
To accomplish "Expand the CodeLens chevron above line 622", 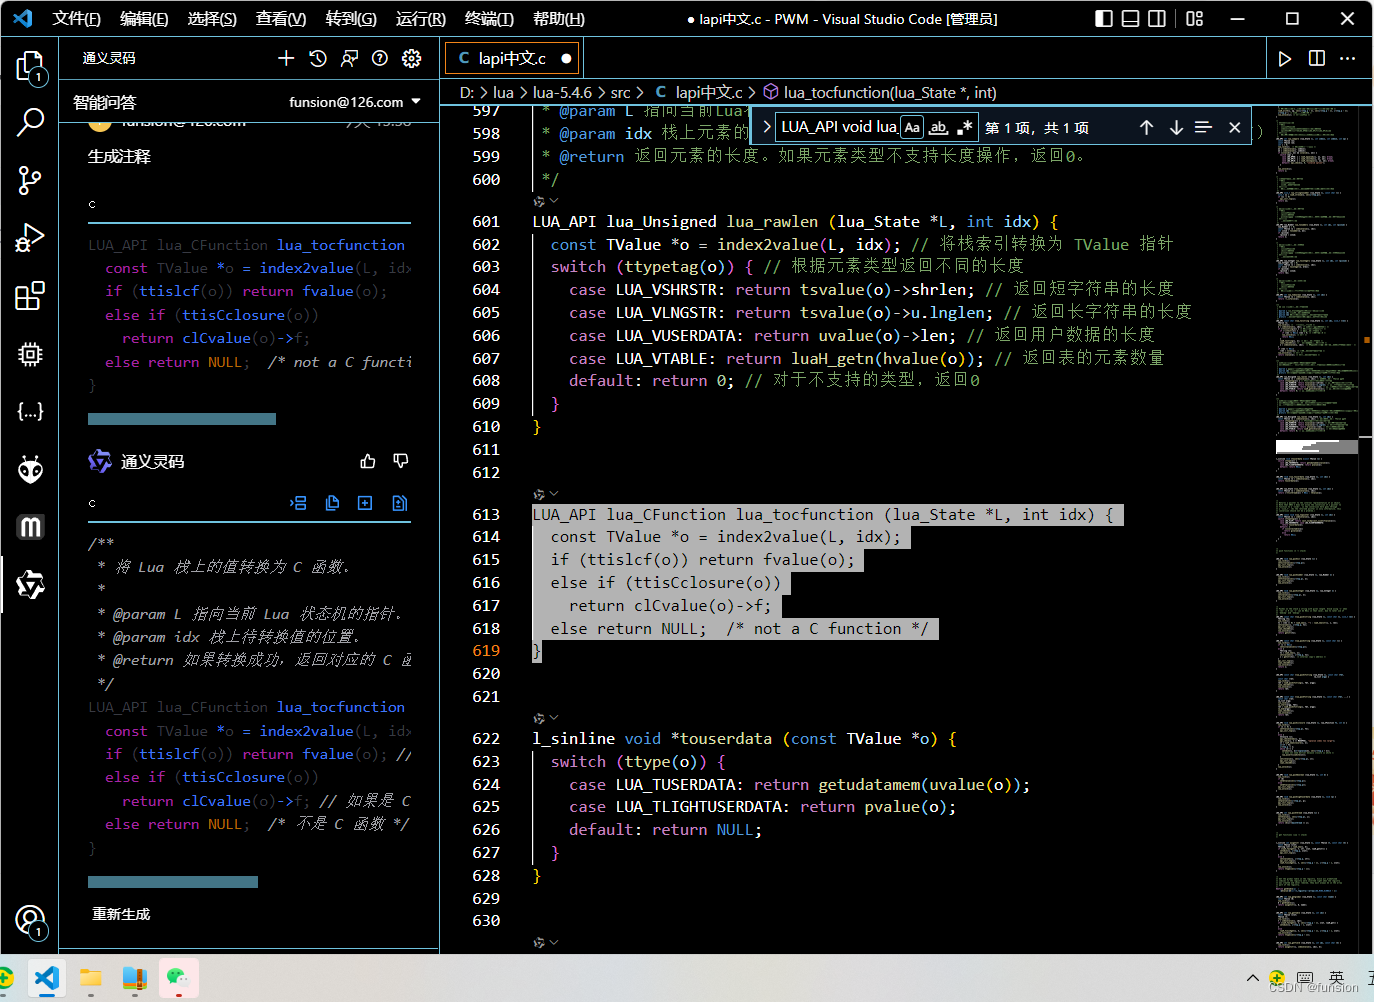I will 554,718.
